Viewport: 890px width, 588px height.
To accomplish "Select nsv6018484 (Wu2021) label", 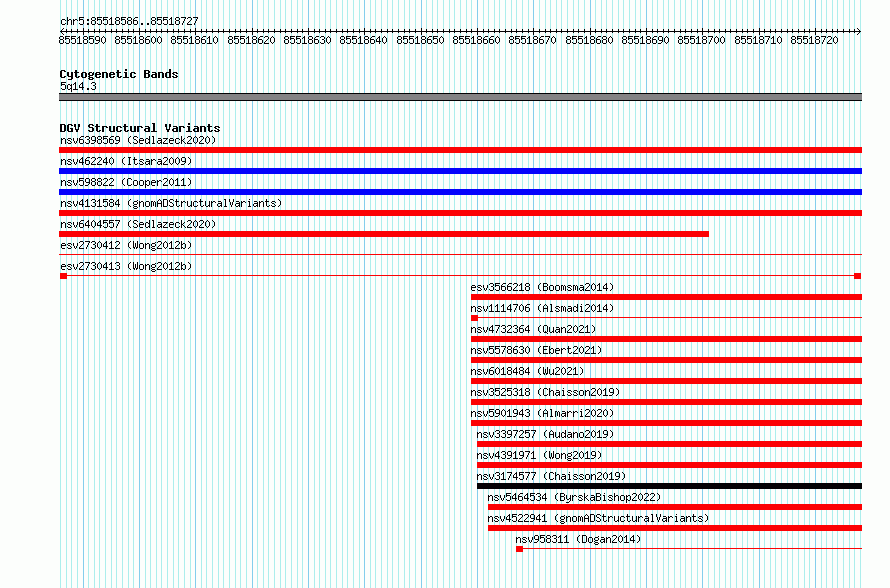I will click(527, 371).
